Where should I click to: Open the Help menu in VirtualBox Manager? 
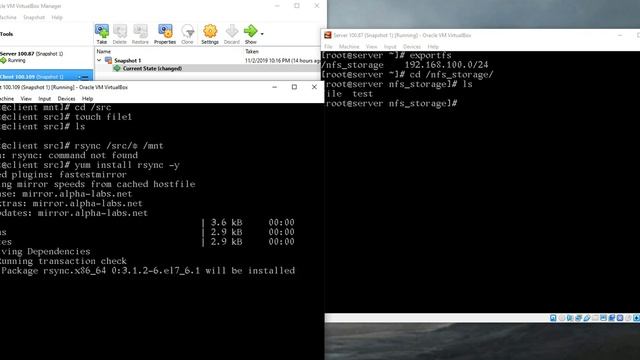point(57,18)
